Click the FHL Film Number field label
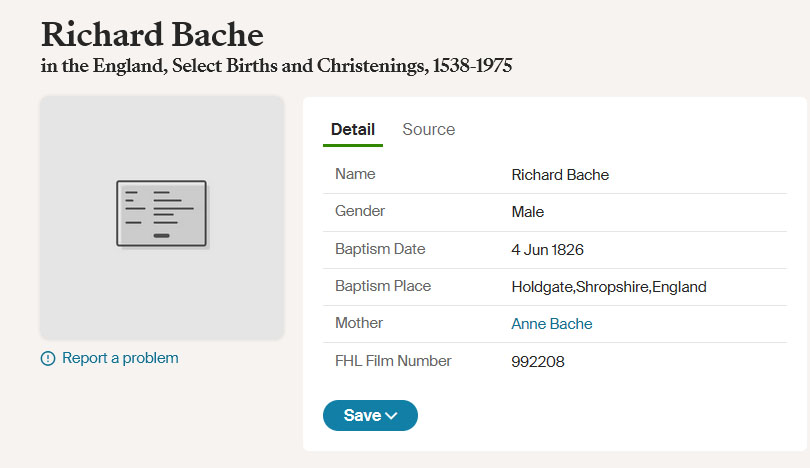The height and width of the screenshot is (468, 810). coord(393,361)
